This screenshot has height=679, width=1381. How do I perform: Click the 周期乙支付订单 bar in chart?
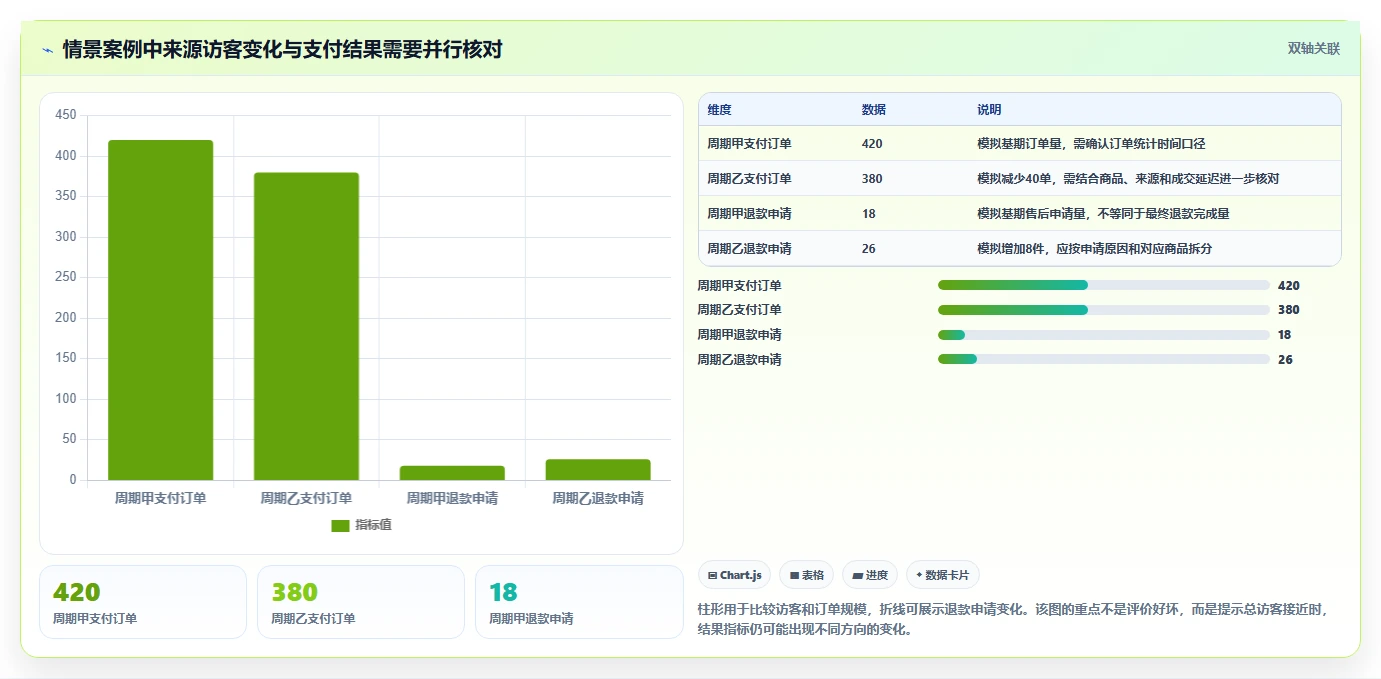306,326
